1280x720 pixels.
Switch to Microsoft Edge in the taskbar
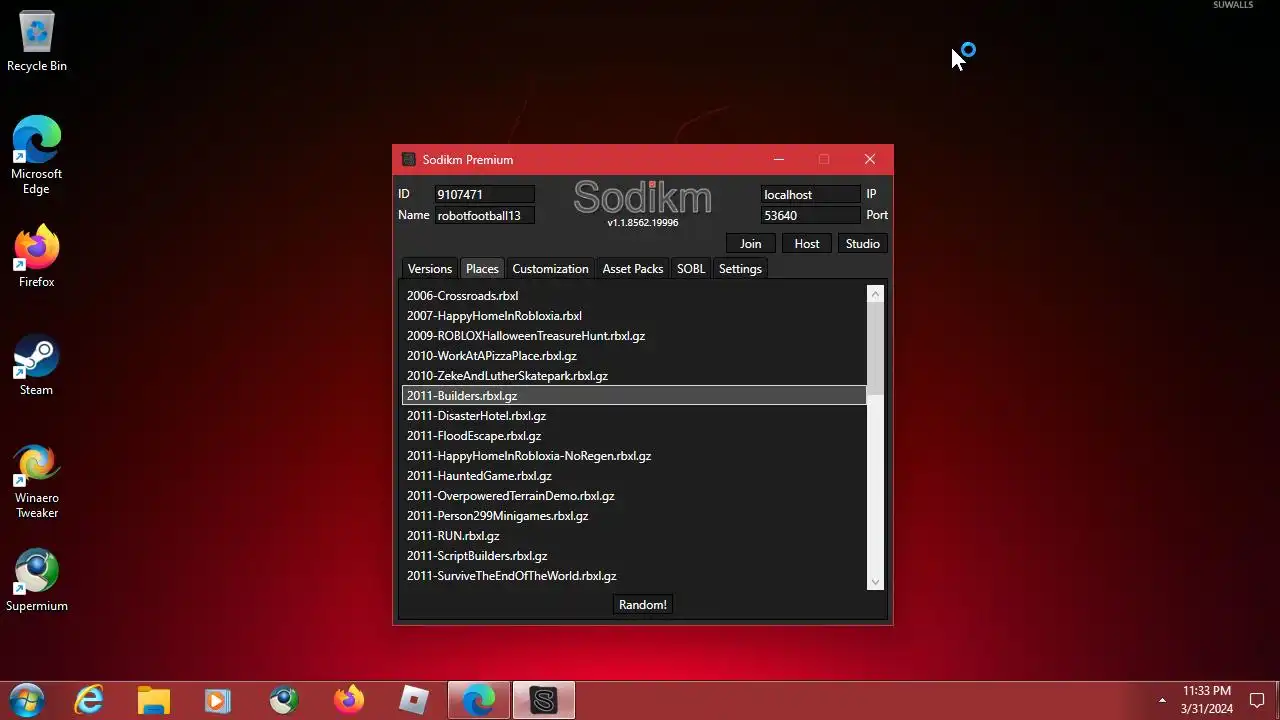479,700
